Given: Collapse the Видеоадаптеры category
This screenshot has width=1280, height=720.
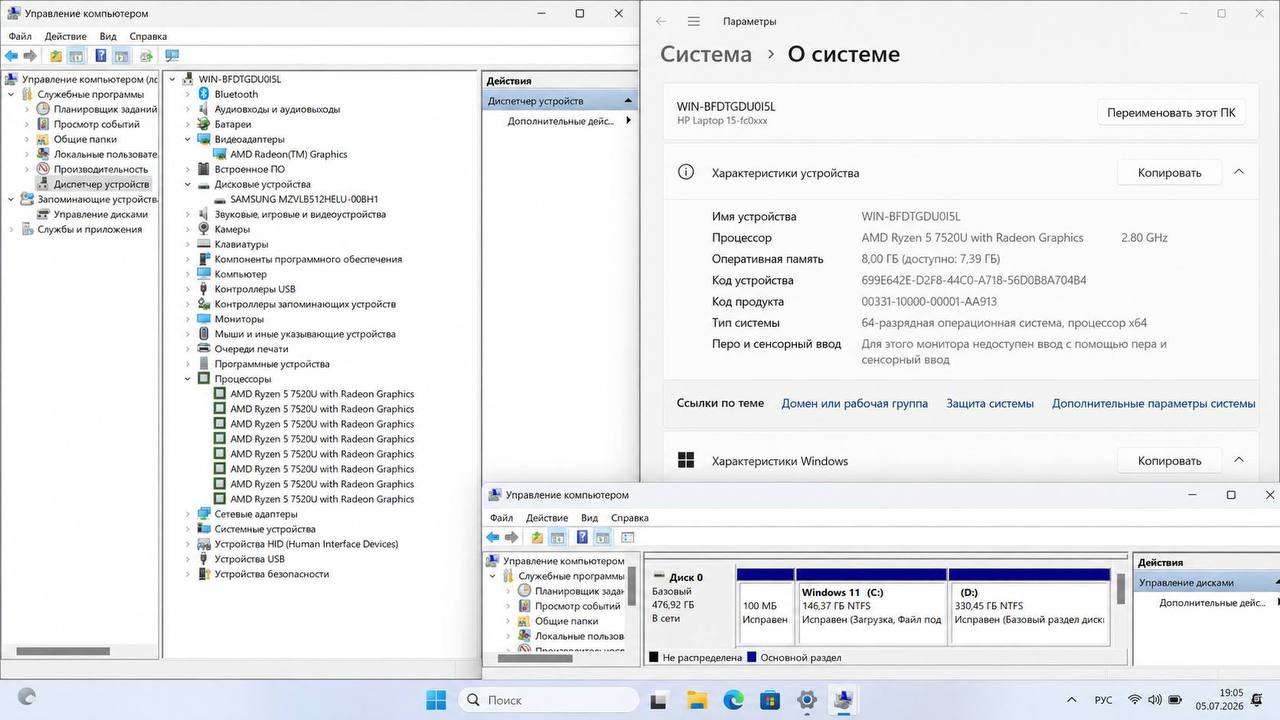Looking at the screenshot, I should (x=188, y=139).
